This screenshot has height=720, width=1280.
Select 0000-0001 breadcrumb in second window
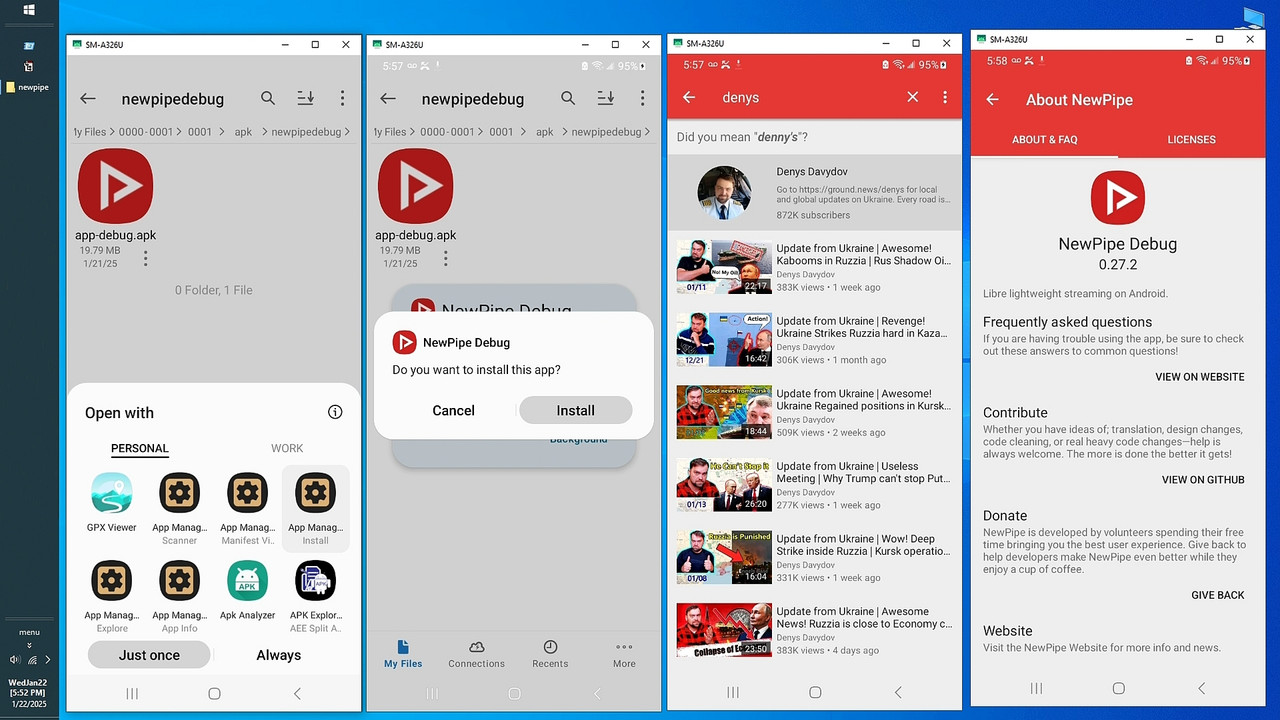coord(447,132)
